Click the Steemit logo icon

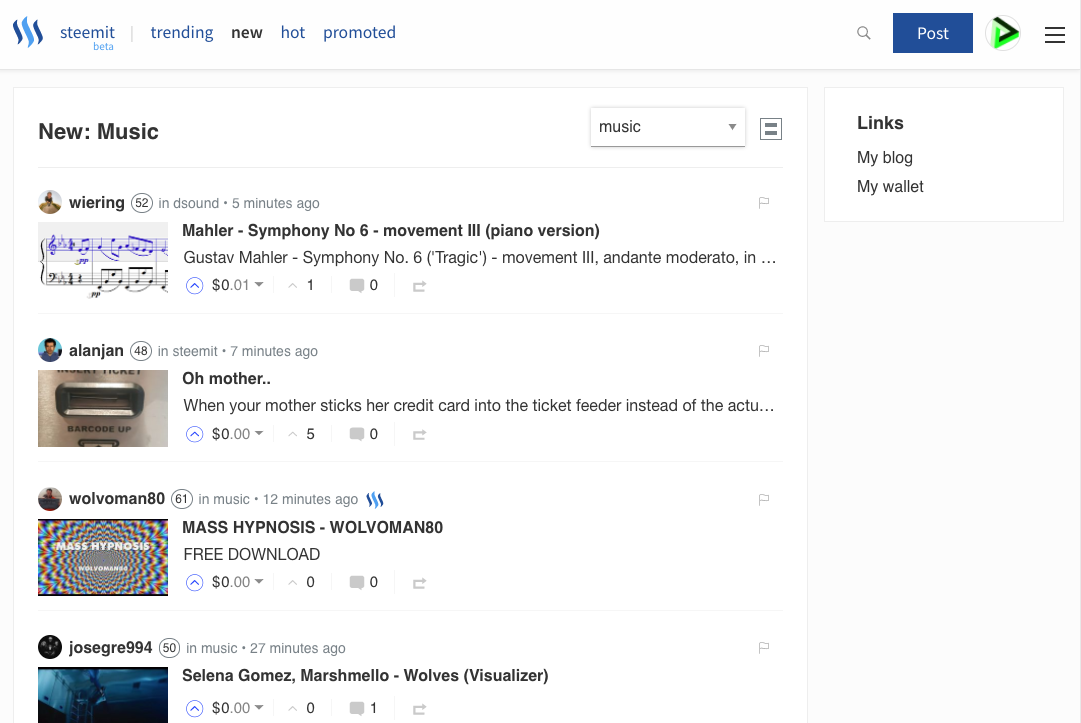coord(28,32)
